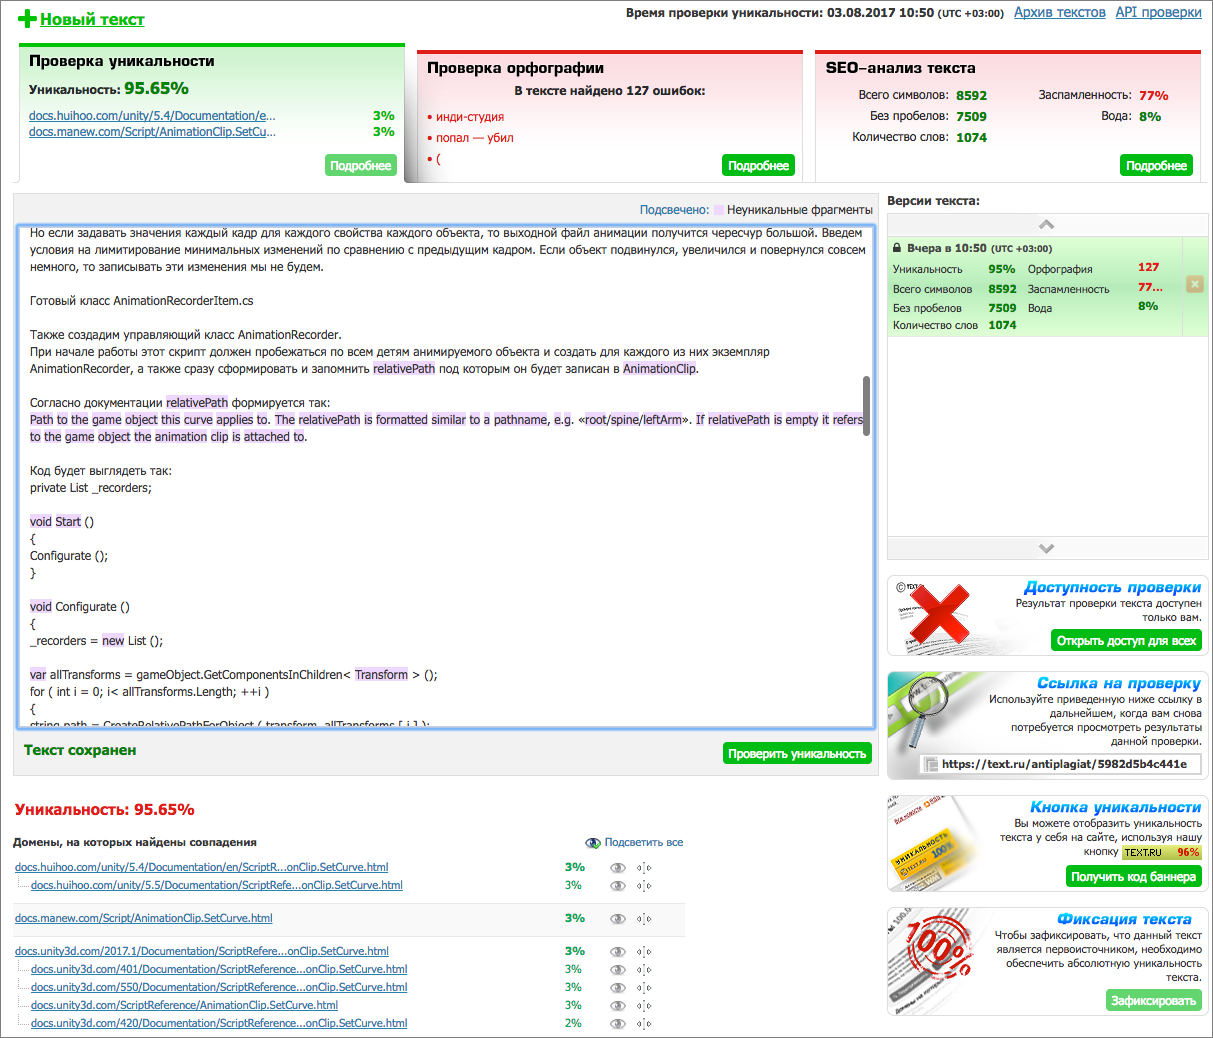
Task: Select the Вчера в 10:50 version entry
Action: (x=1034, y=287)
